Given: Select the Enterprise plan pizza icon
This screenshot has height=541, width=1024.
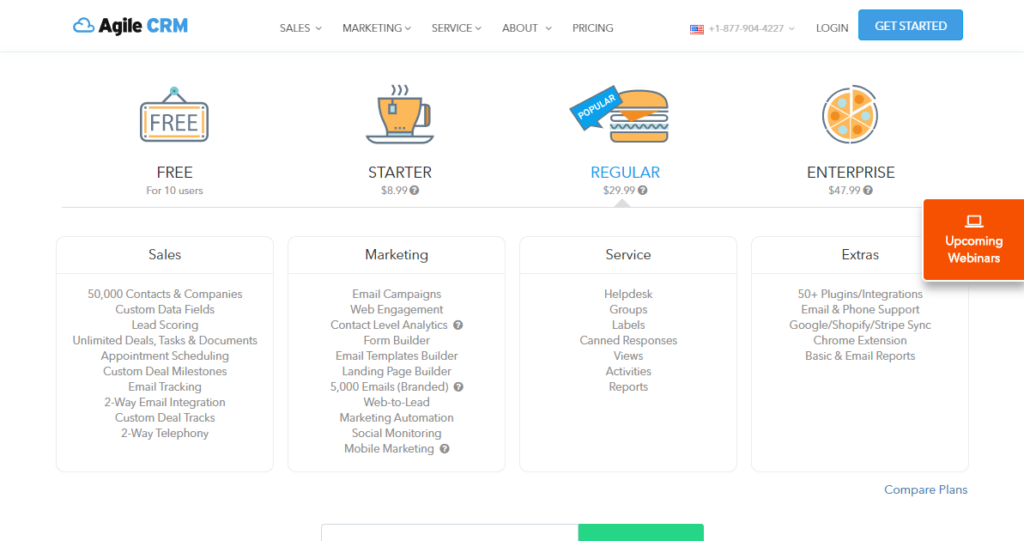Looking at the screenshot, I should pos(850,114).
